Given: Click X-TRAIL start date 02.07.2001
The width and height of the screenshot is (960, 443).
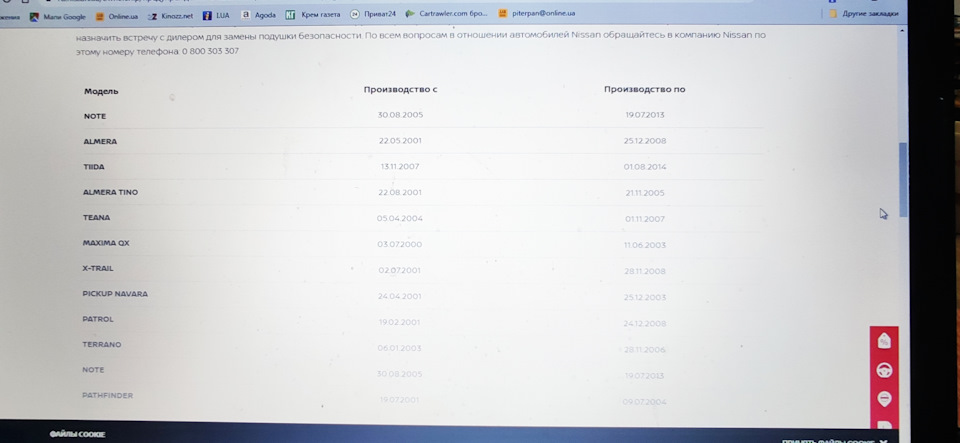Looking at the screenshot, I should 400,270.
